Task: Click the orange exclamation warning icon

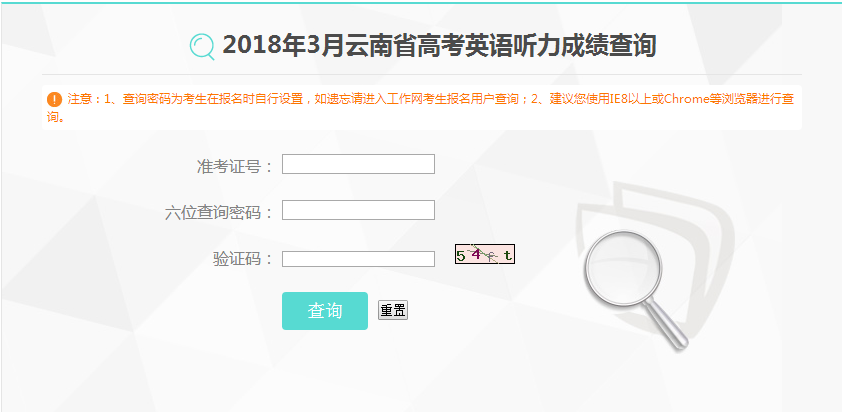Action: (x=54, y=99)
